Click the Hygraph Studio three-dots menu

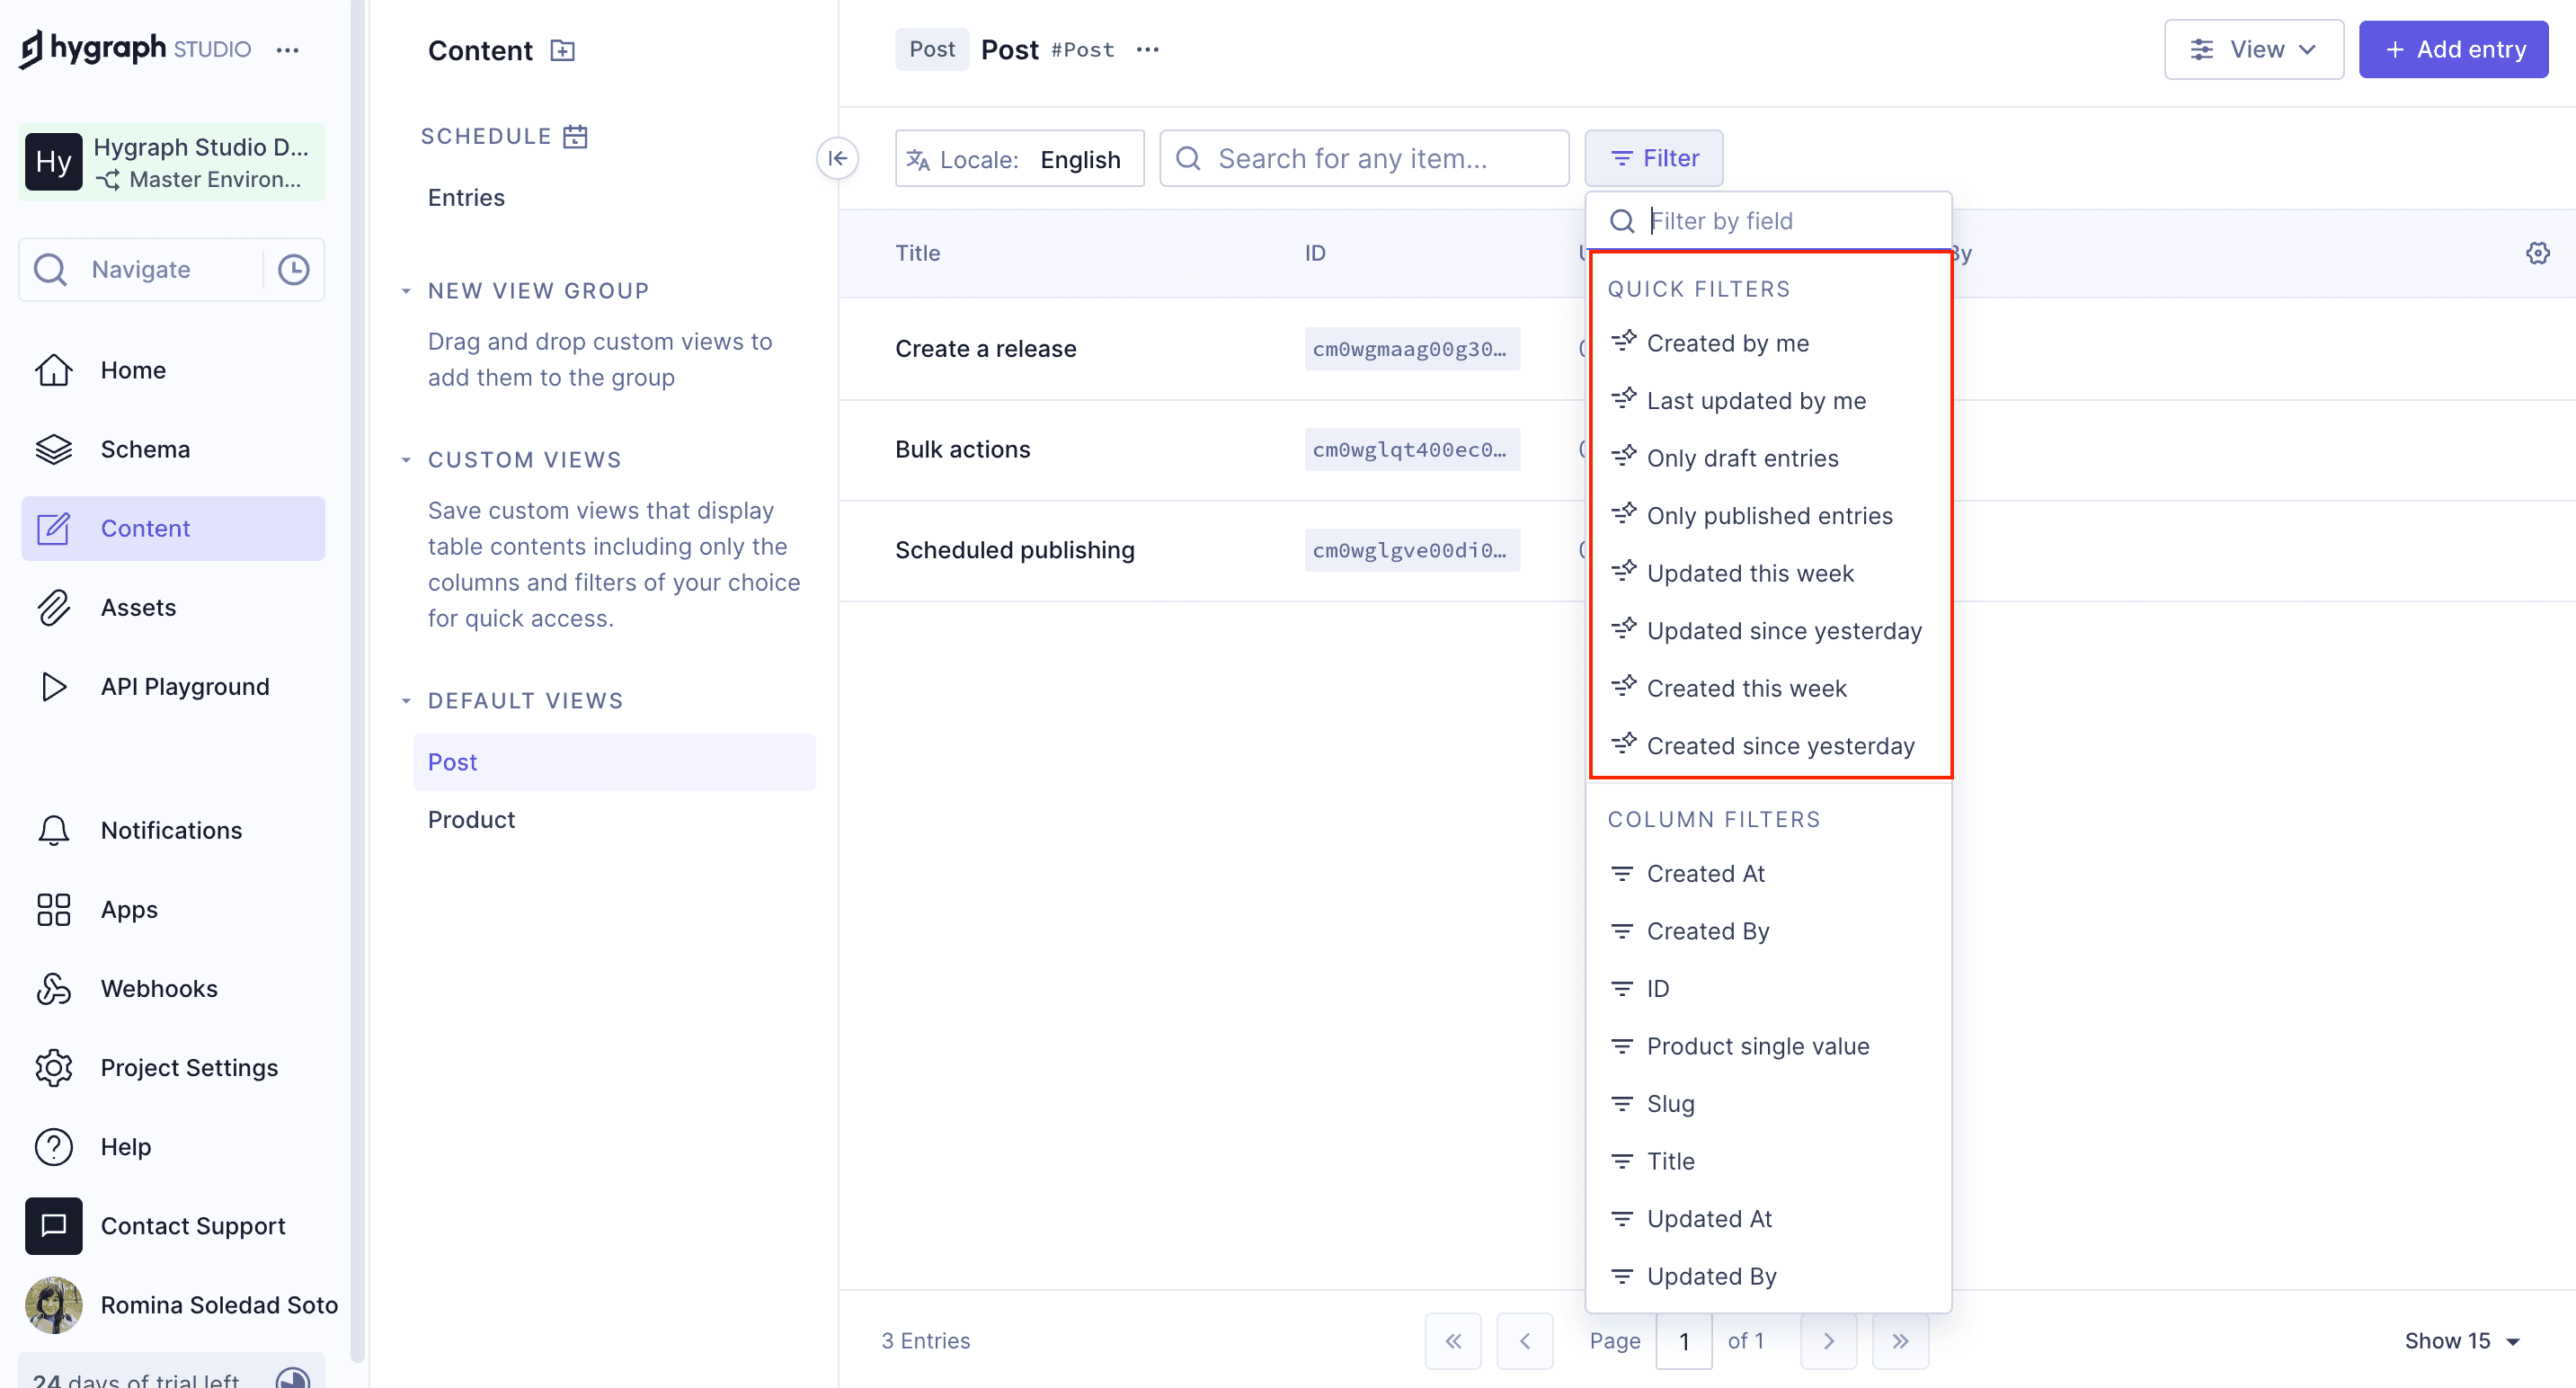pos(288,49)
